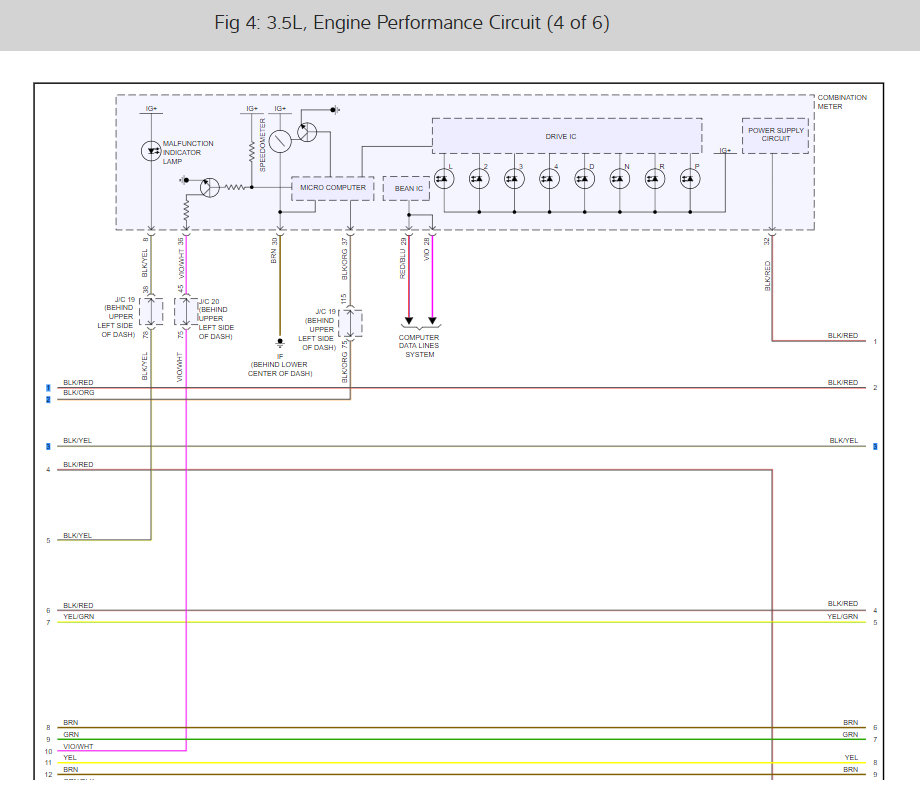Select the MICRO COMPUTER block
Screen dimensions: 920x811
tap(333, 188)
